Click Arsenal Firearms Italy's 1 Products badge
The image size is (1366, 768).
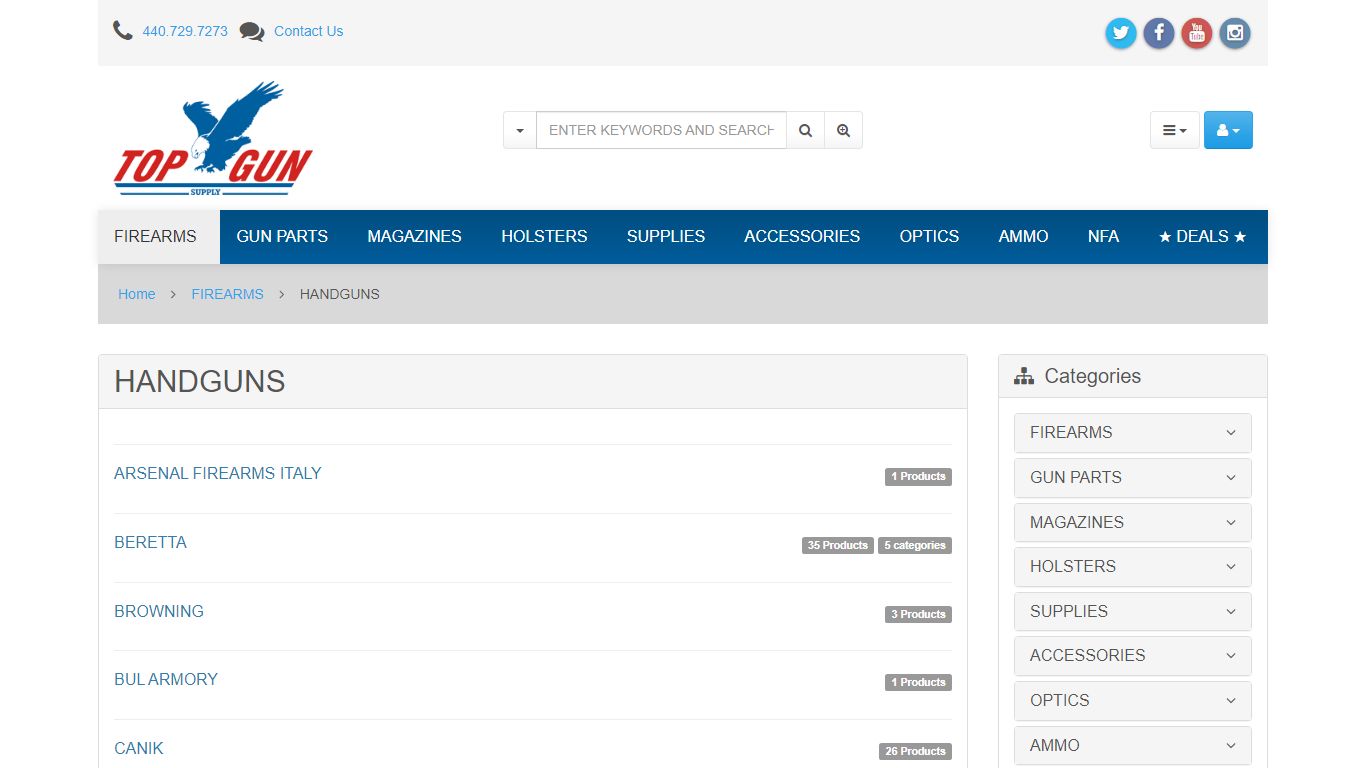pyautogui.click(x=918, y=477)
